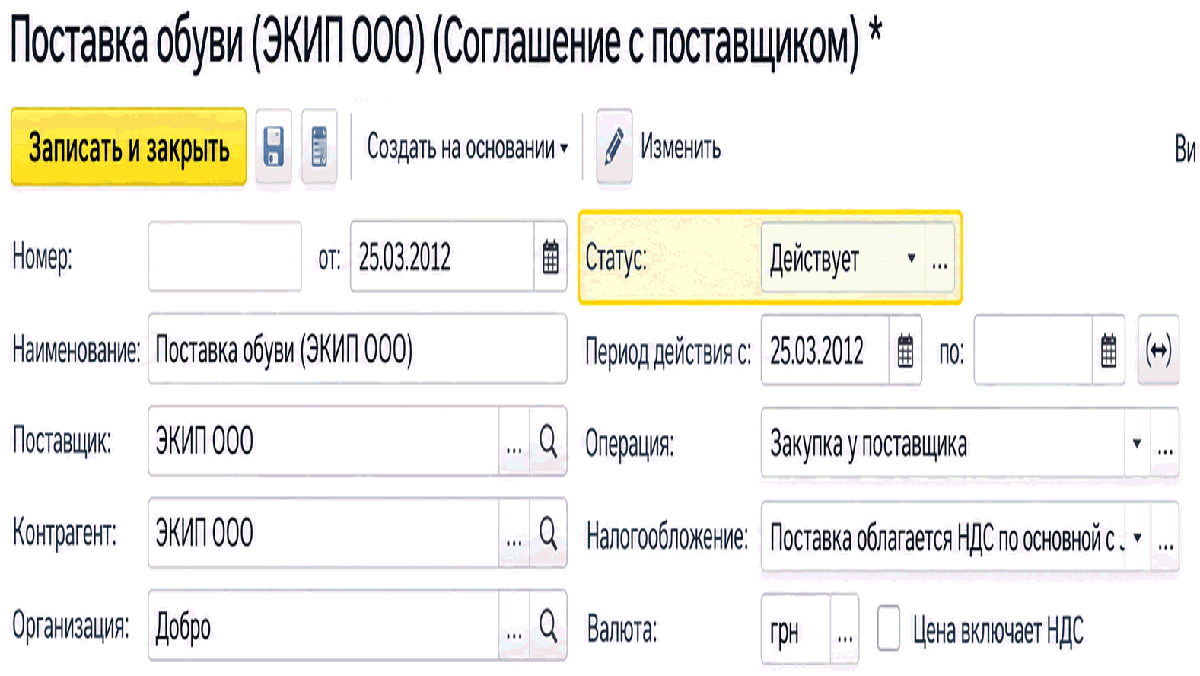Click the empty 'по' end date field
Image resolution: width=1200 pixels, height=676 pixels.
coord(1033,351)
